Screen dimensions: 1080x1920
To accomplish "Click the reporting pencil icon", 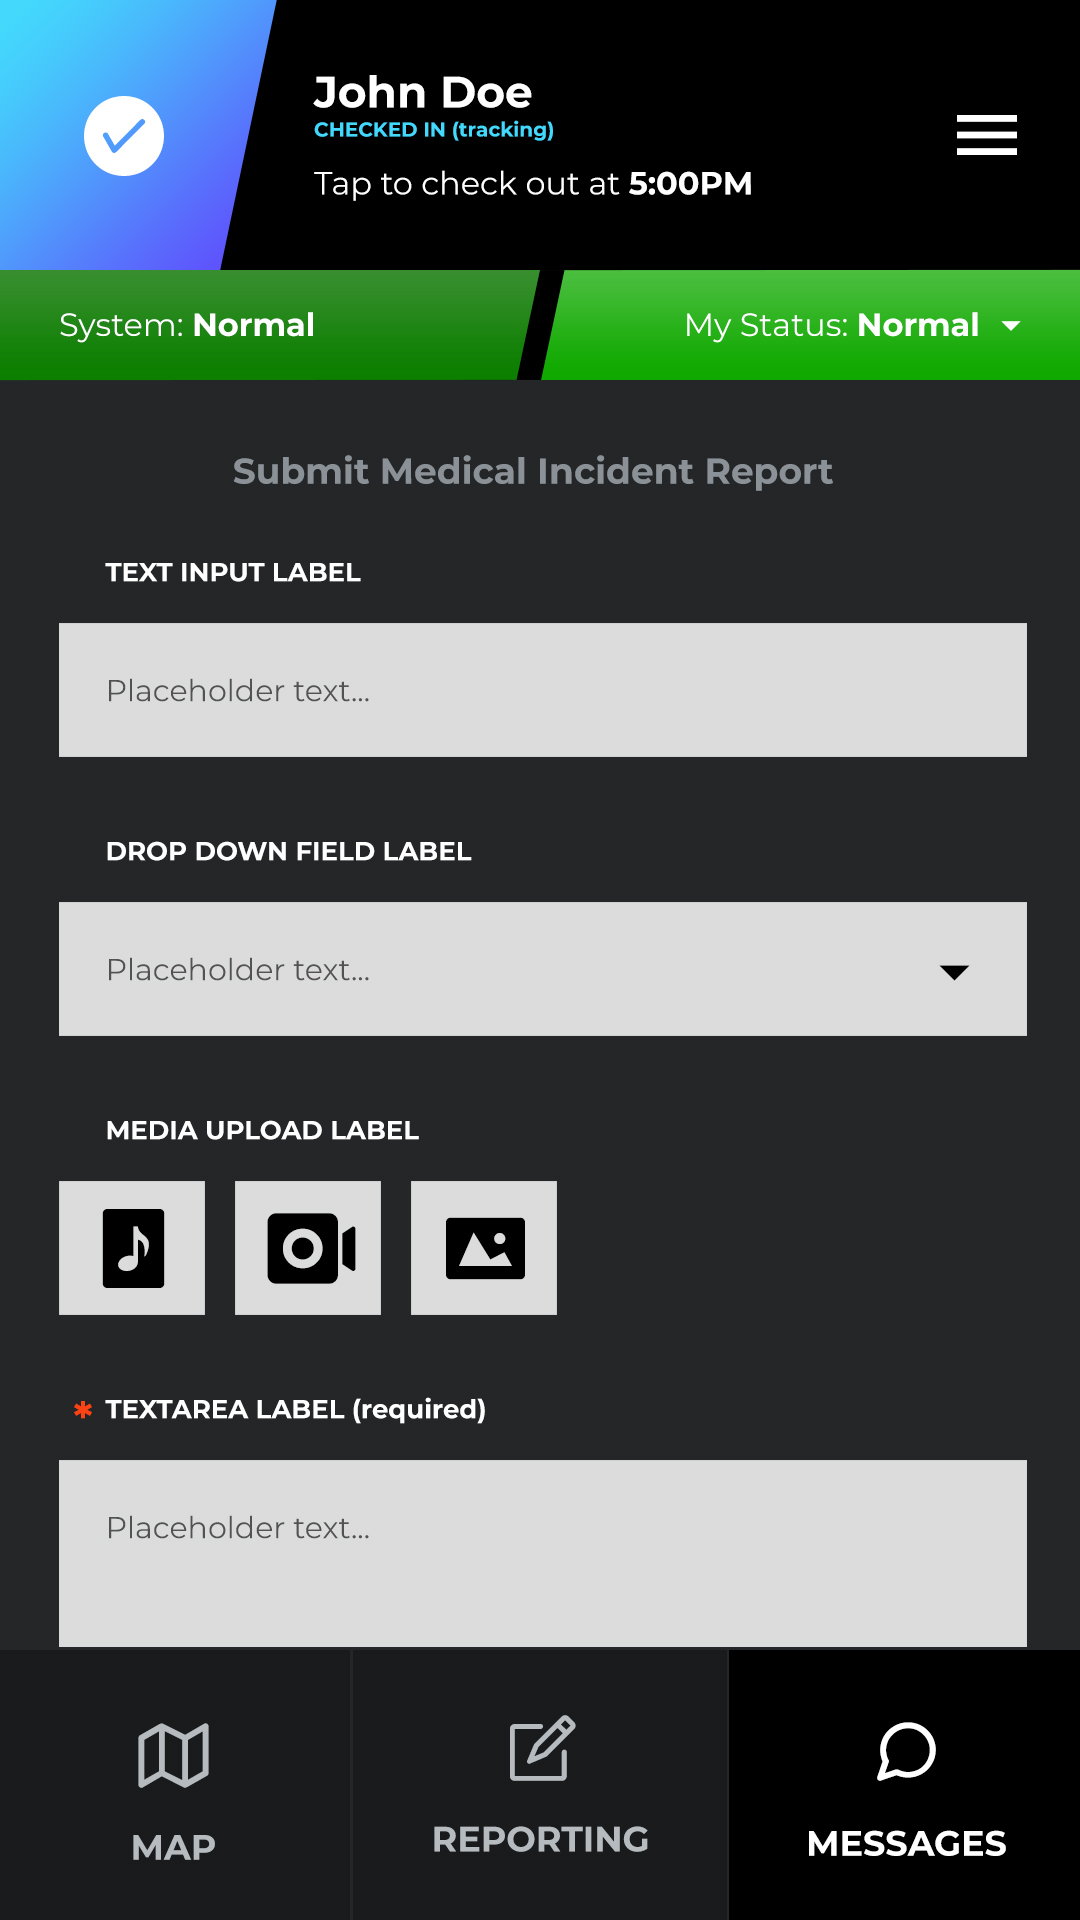I will click(x=542, y=1748).
